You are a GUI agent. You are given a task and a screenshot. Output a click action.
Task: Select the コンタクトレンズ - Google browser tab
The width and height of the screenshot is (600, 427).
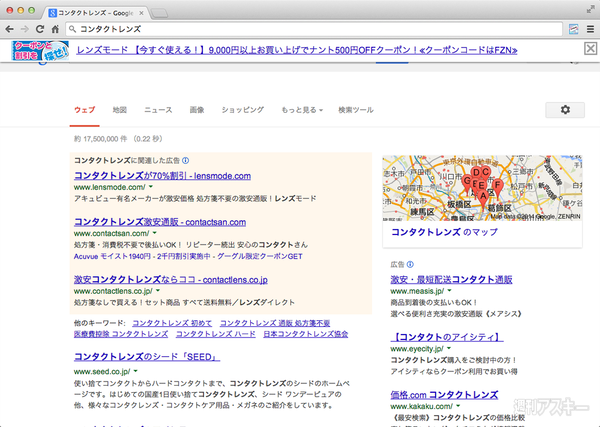tap(96, 13)
